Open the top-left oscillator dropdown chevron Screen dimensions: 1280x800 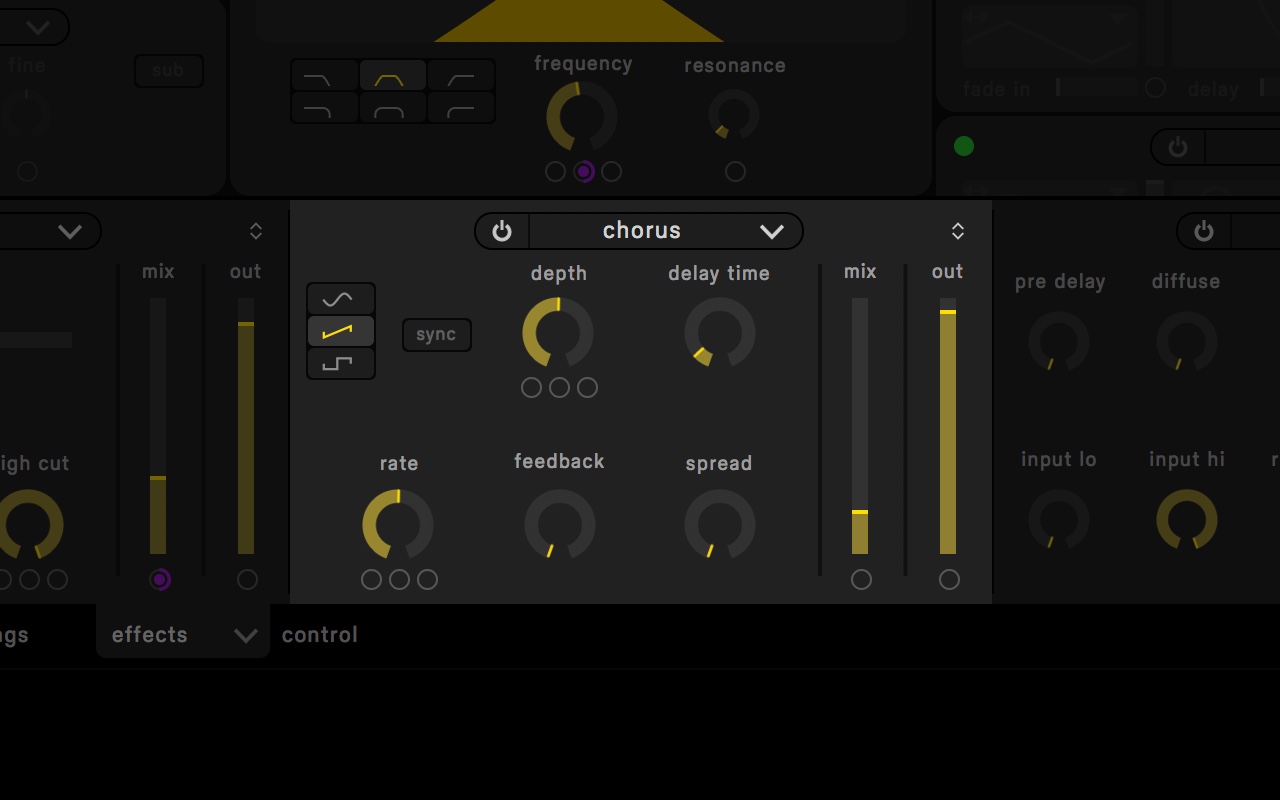coord(38,27)
